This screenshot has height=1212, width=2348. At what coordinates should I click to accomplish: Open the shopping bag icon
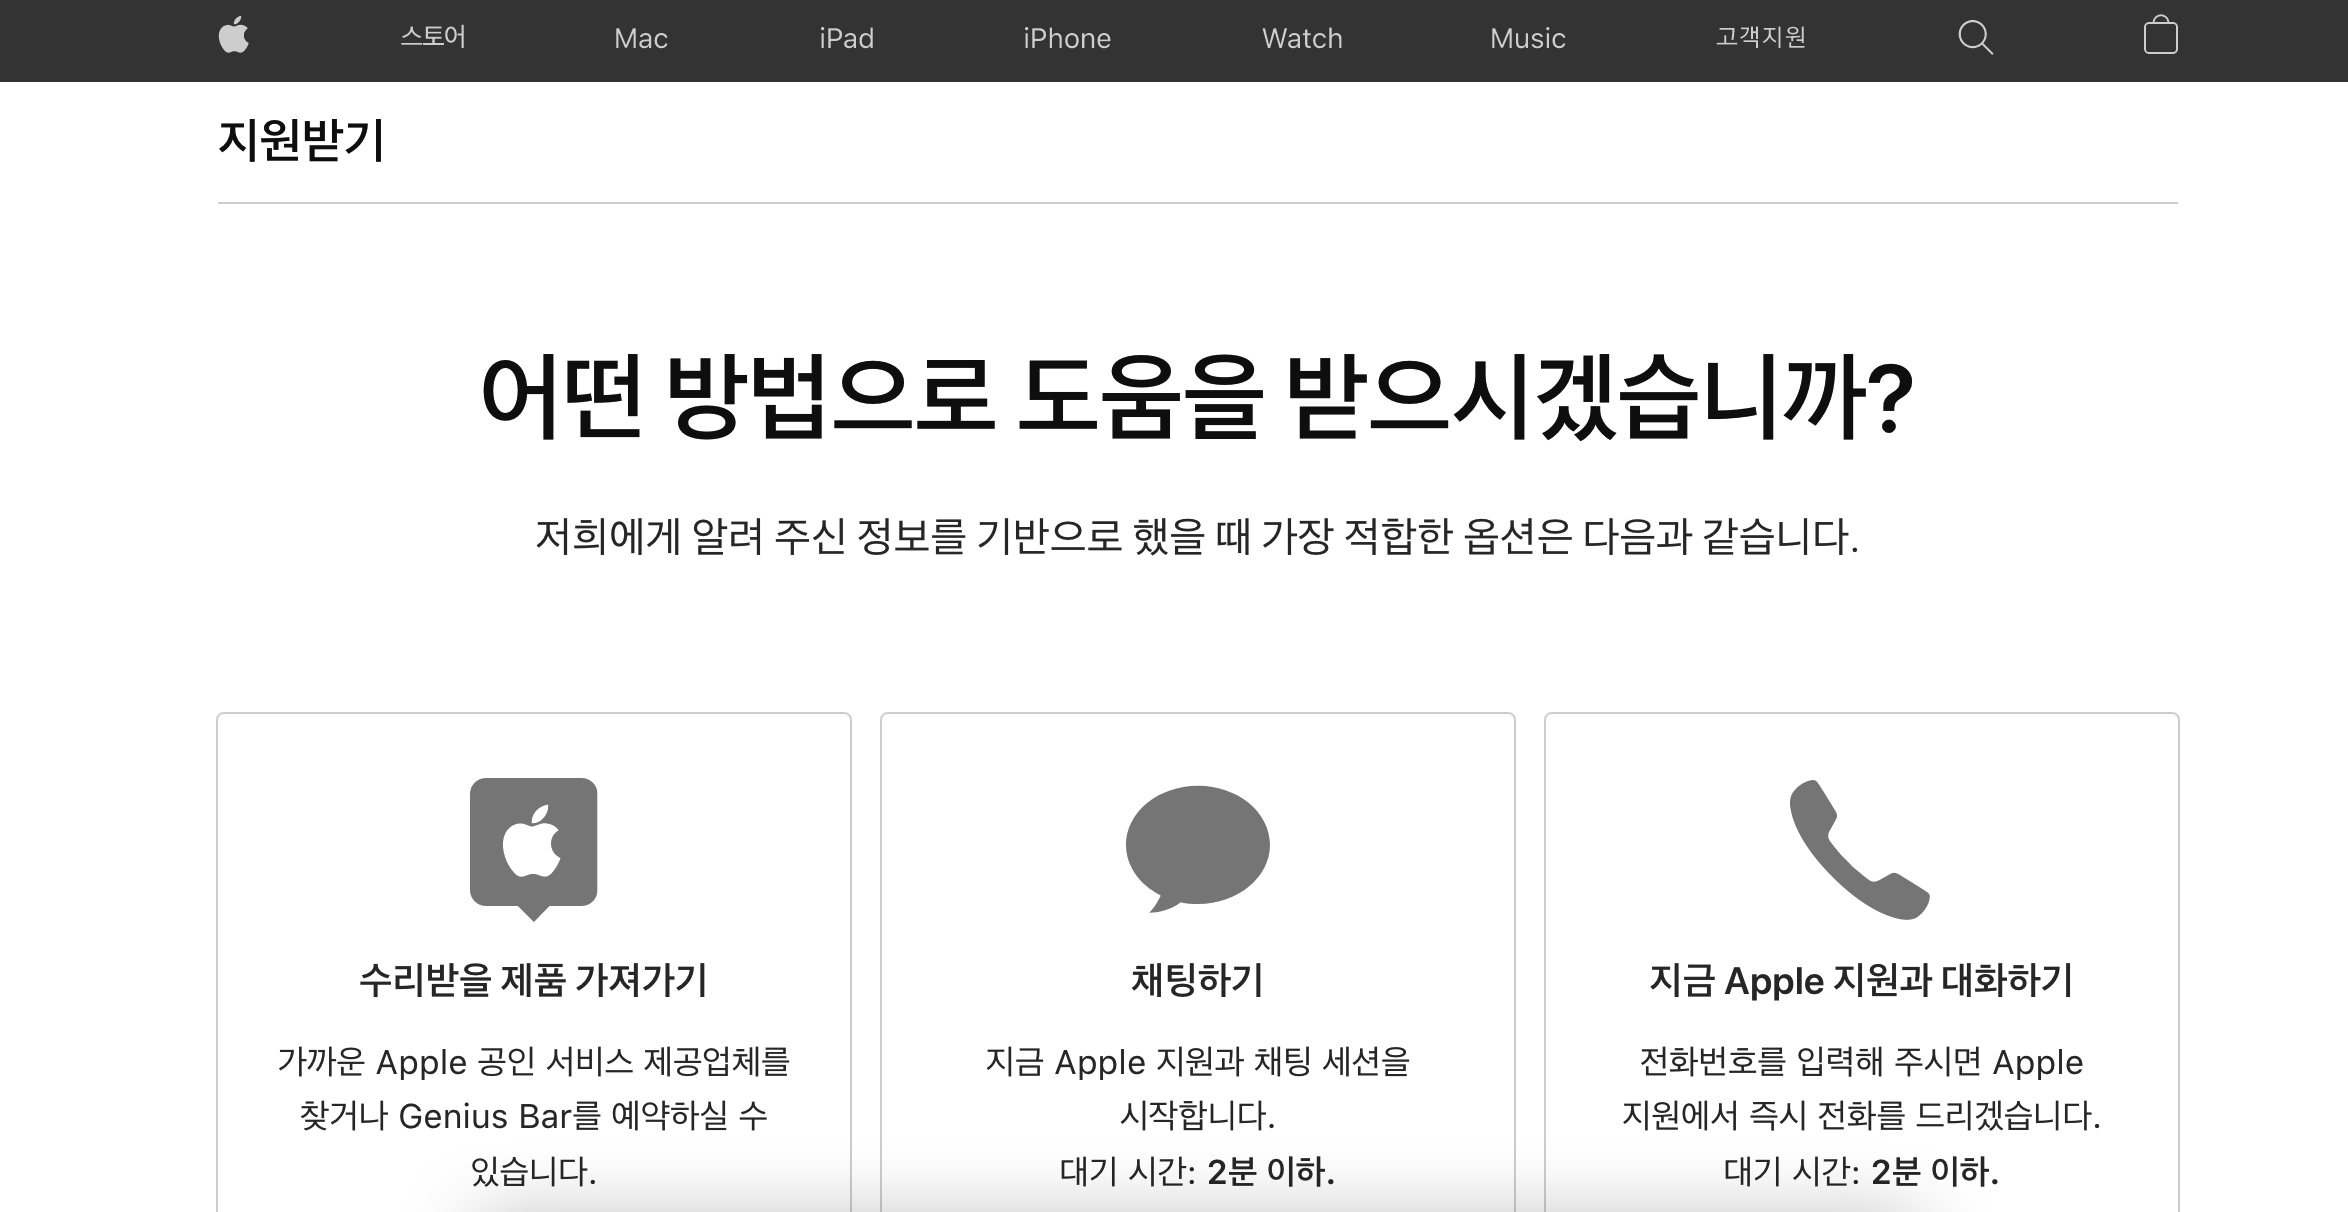(2160, 36)
